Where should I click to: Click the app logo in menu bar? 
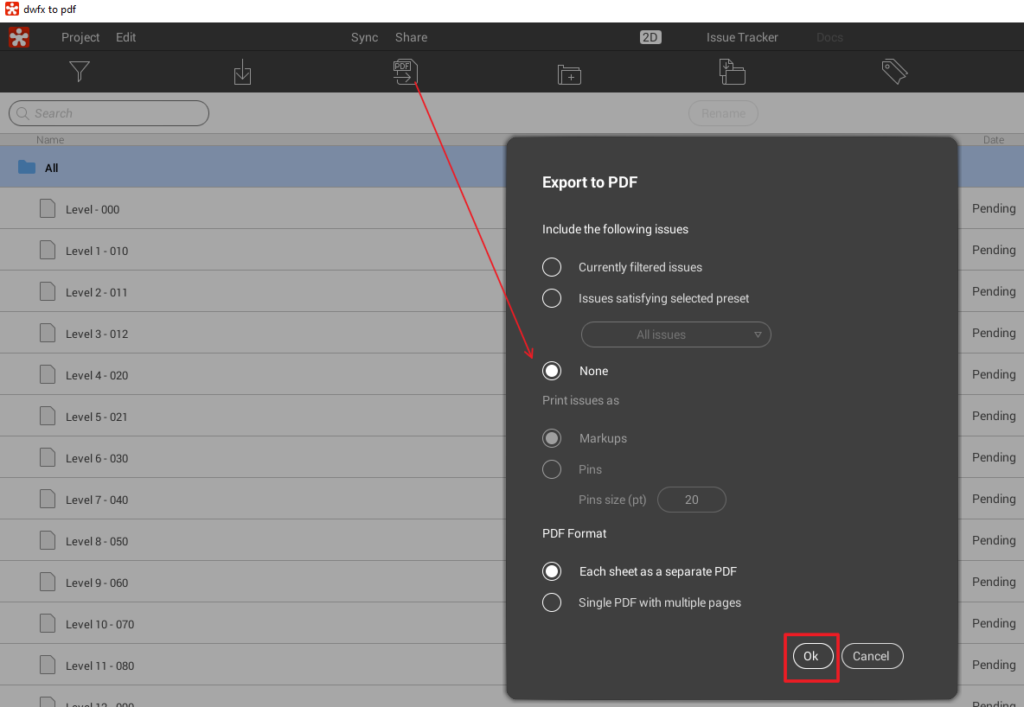(19, 37)
